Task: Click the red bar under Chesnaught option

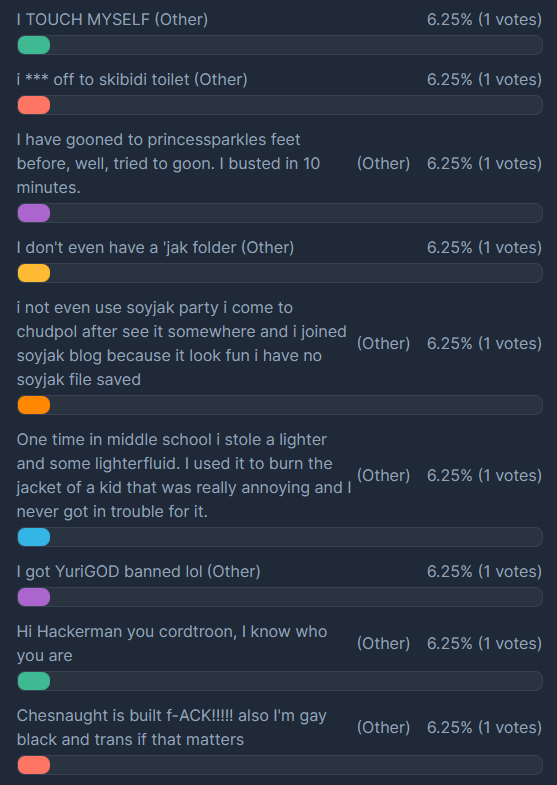Action: pyautogui.click(x=34, y=765)
